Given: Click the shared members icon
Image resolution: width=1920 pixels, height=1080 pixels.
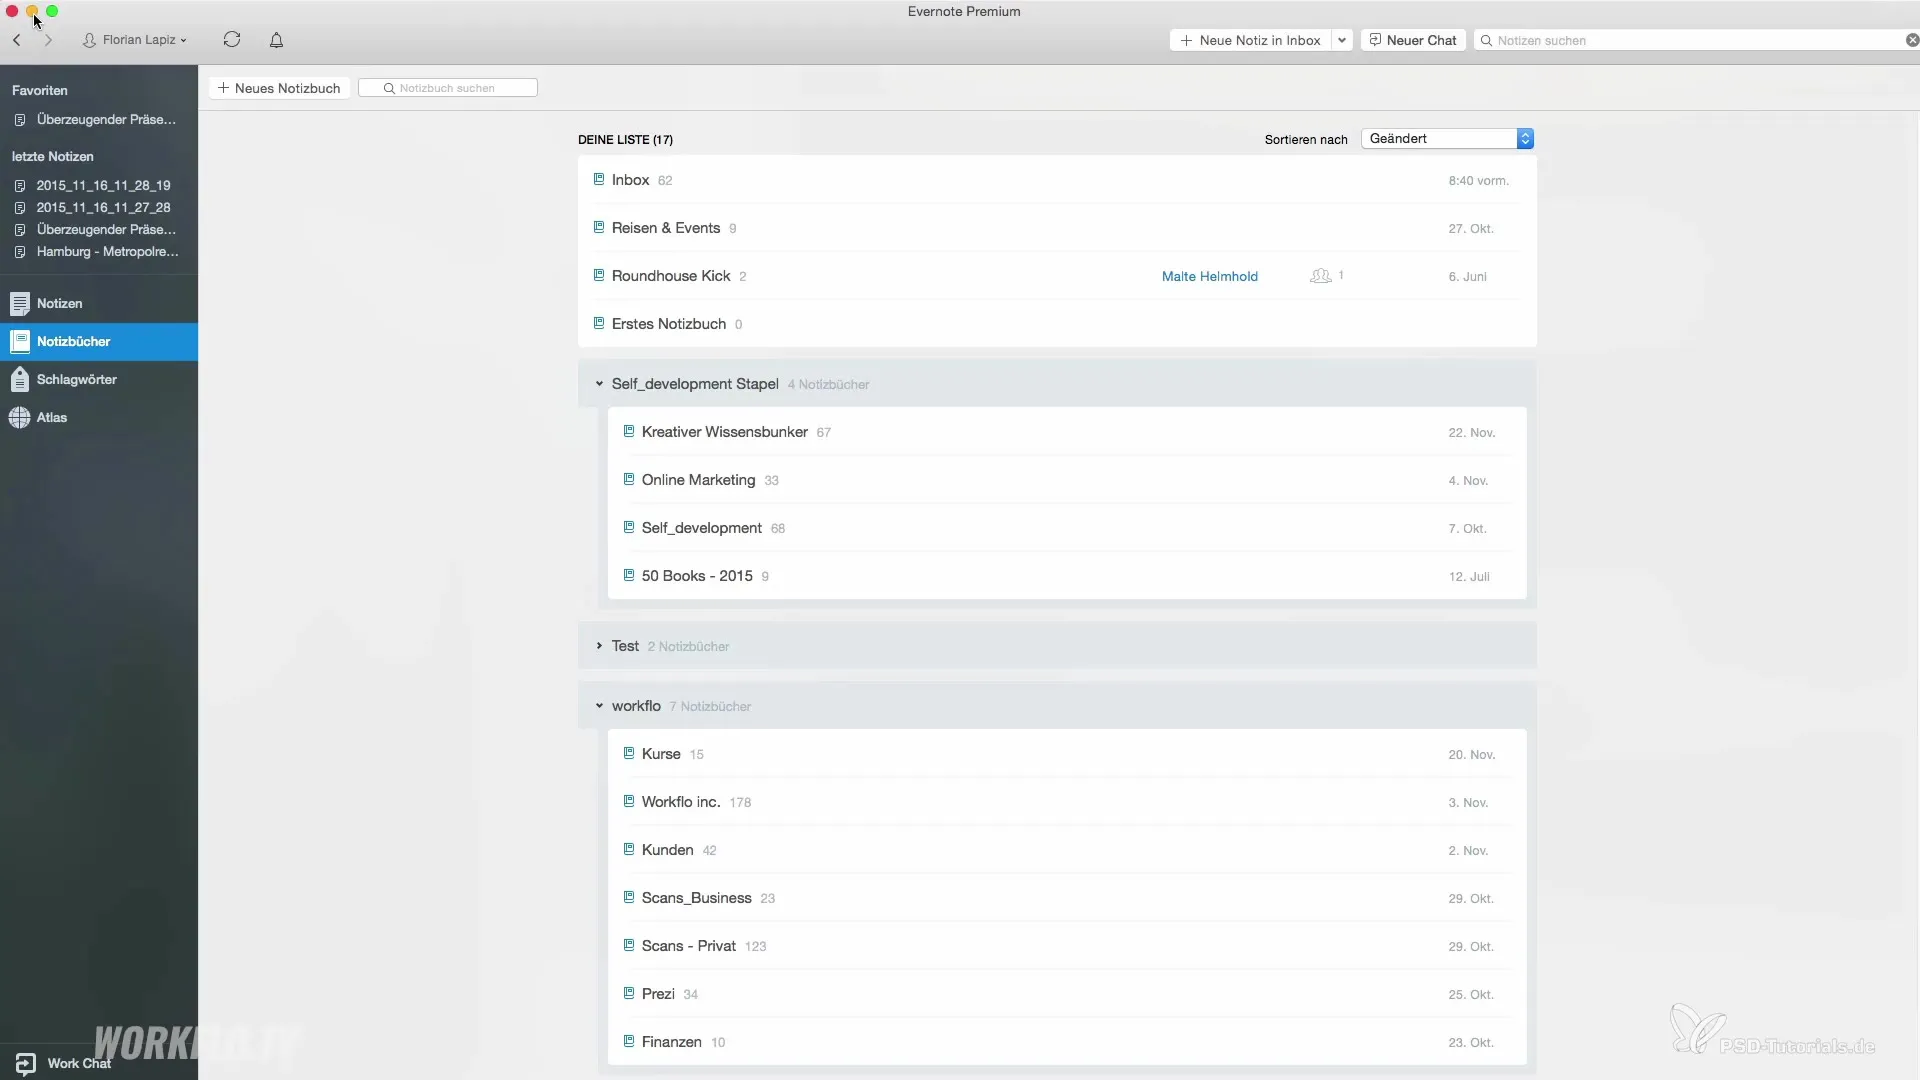Looking at the screenshot, I should click(x=1320, y=276).
